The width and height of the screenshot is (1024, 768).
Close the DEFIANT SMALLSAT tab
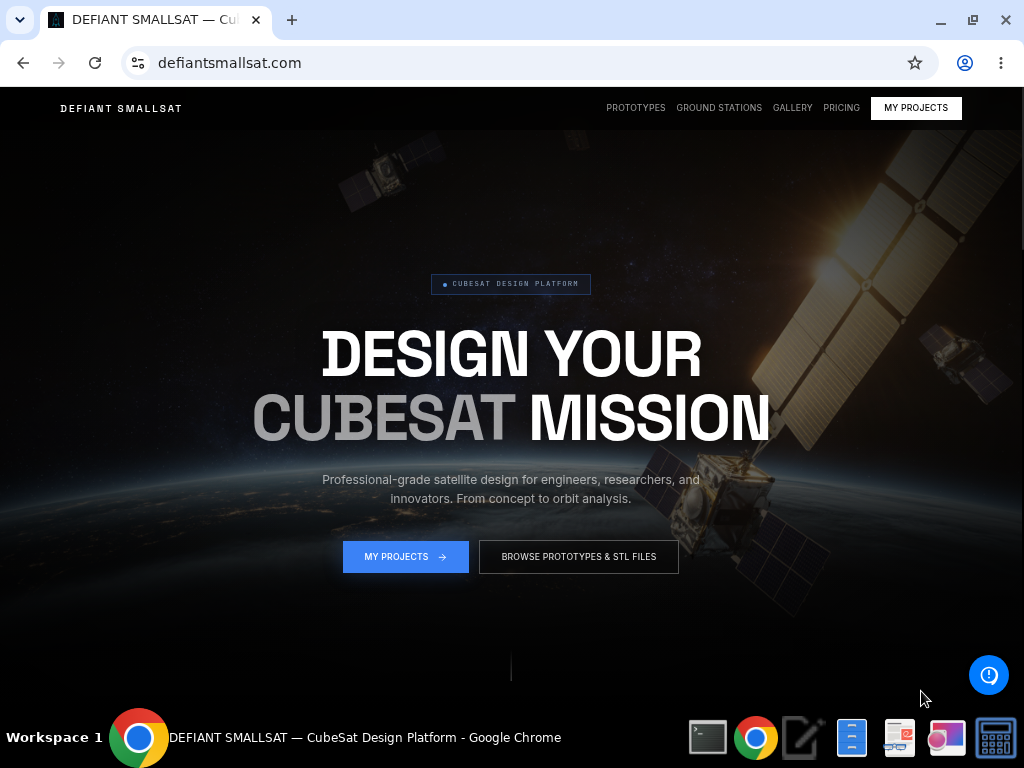256,20
